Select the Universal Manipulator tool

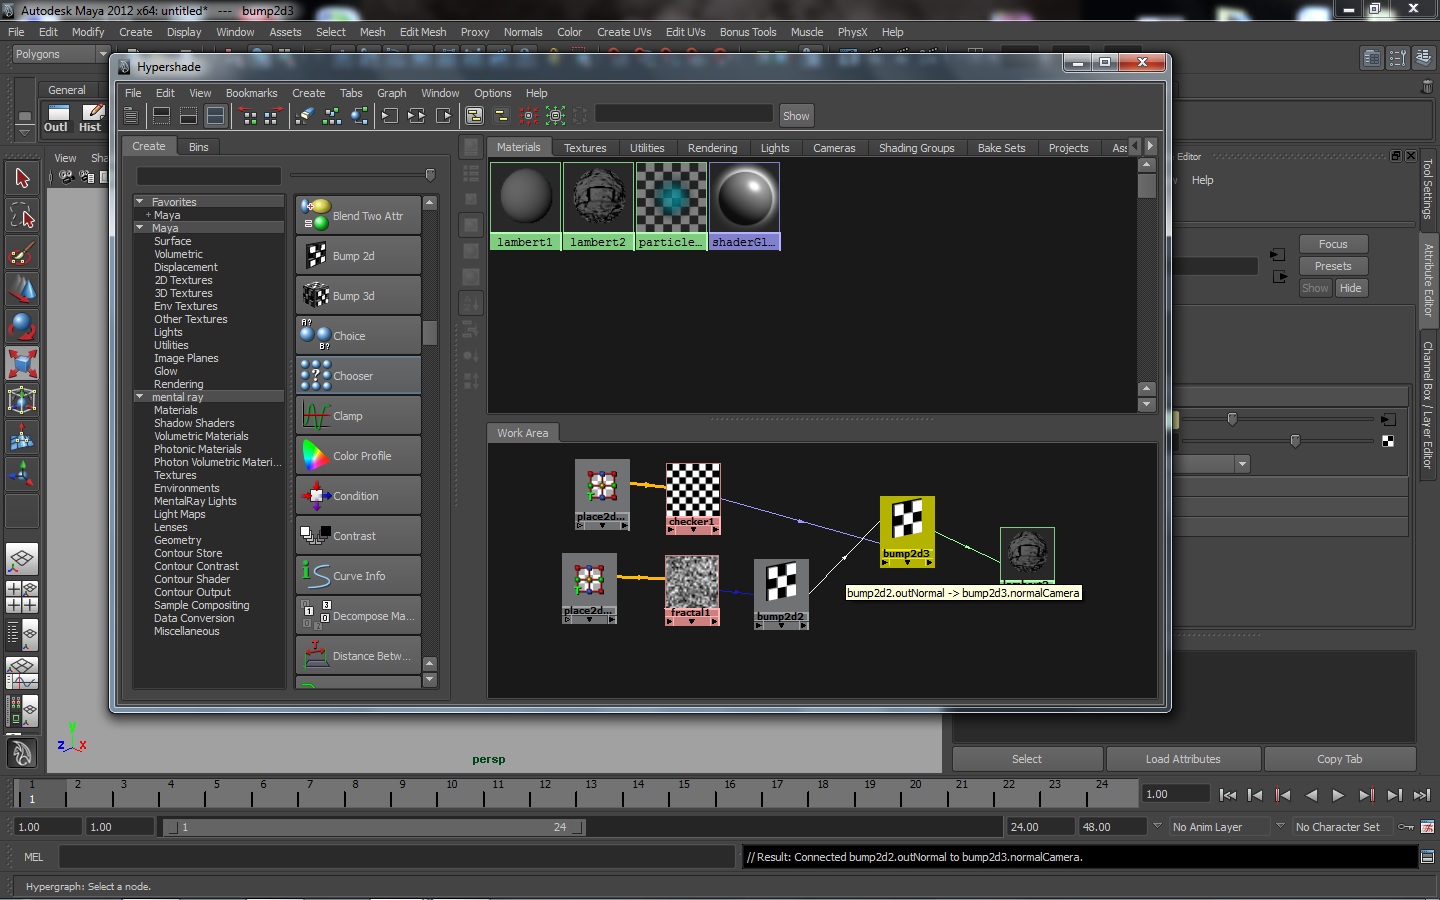pyautogui.click(x=22, y=401)
